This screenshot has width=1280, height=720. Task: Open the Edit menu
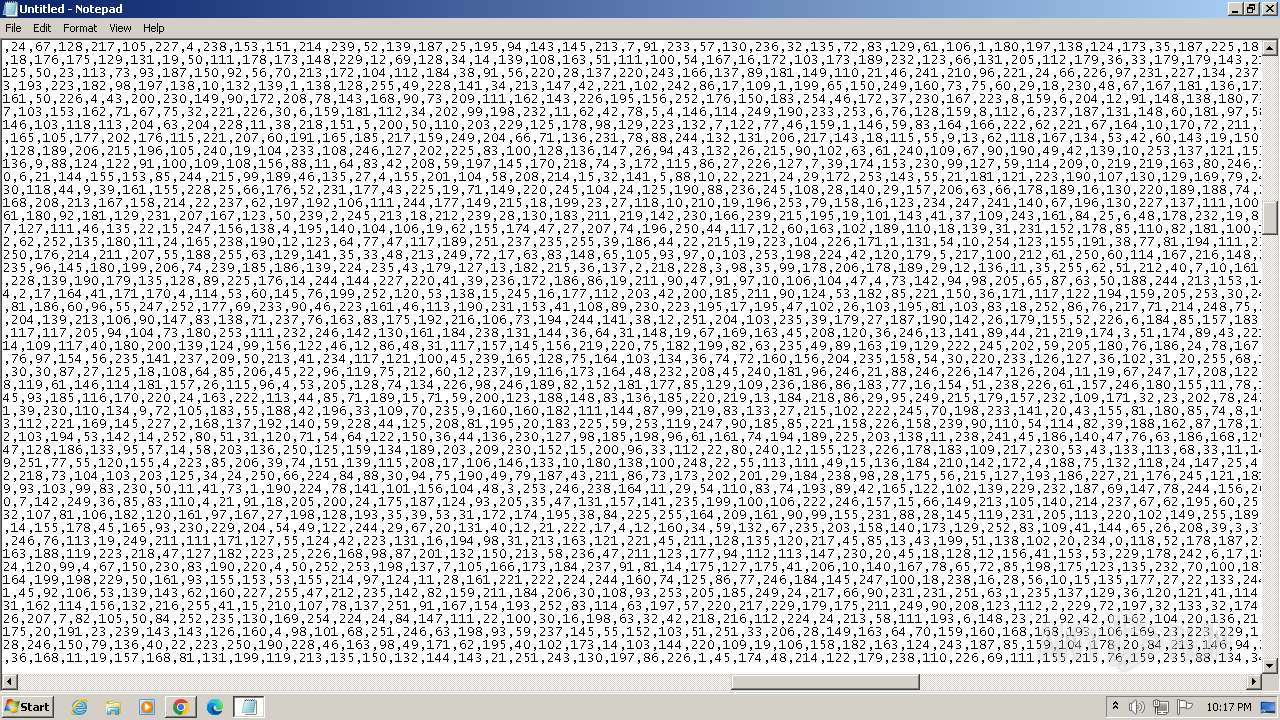[x=42, y=28]
